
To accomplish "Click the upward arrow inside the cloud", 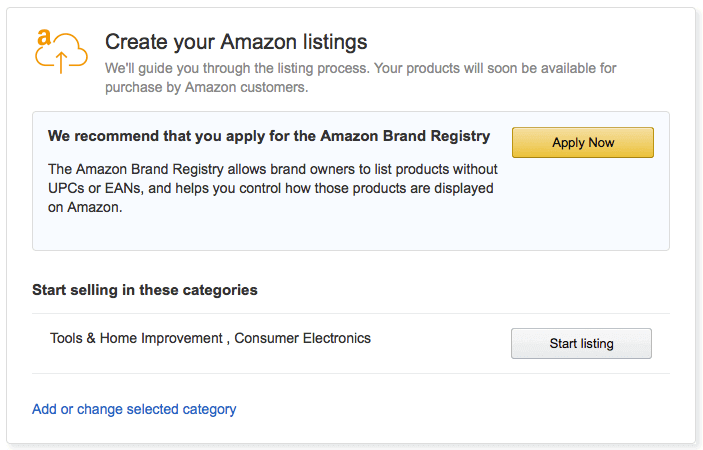I will 61,62.
